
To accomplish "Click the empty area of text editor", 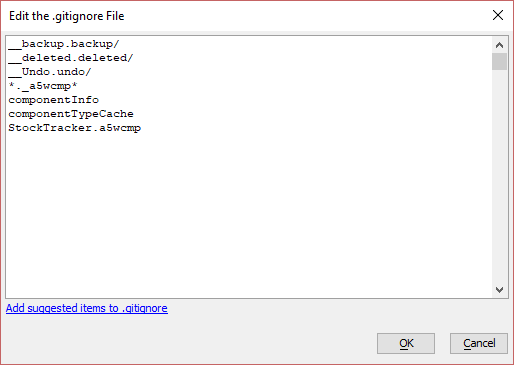I will 249,213.
